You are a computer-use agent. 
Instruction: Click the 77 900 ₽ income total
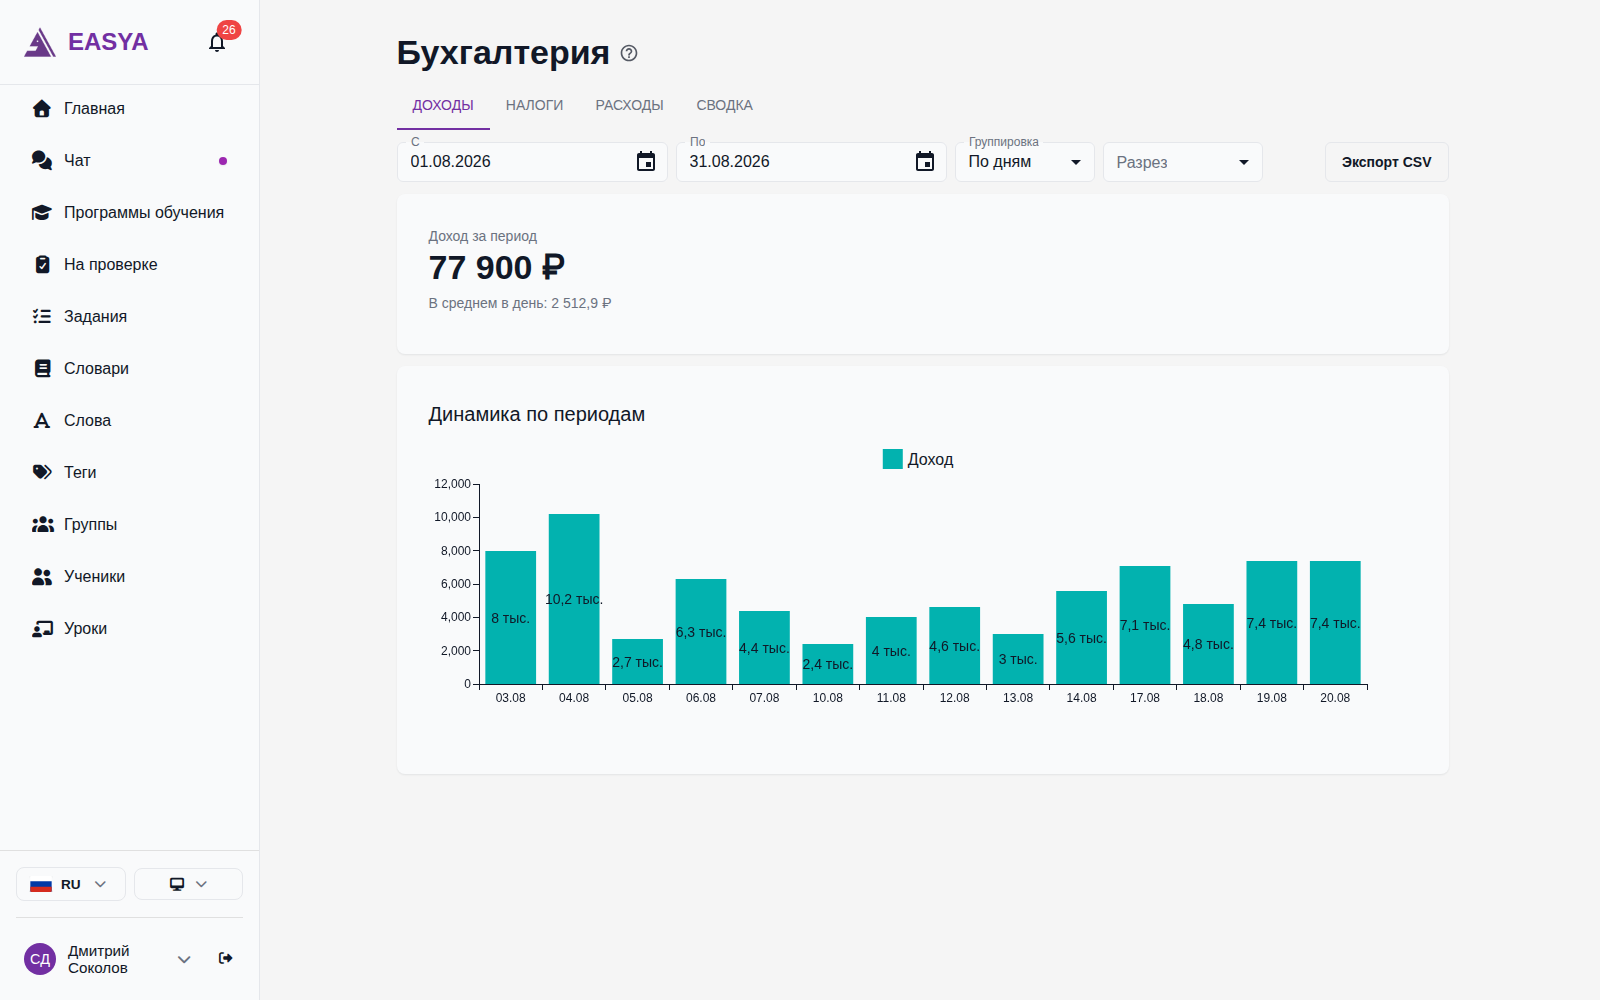click(x=497, y=268)
